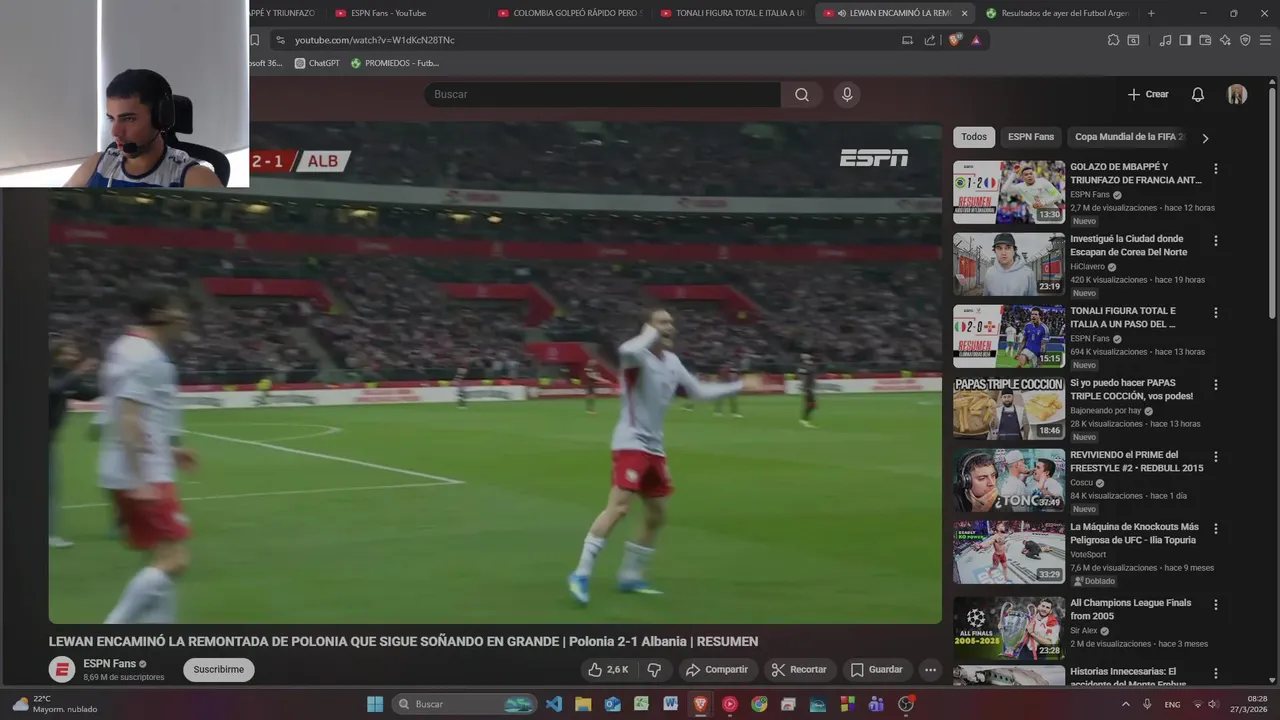Select the ESPN Fans filter chip
This screenshot has width=1280, height=720.
1031,137
